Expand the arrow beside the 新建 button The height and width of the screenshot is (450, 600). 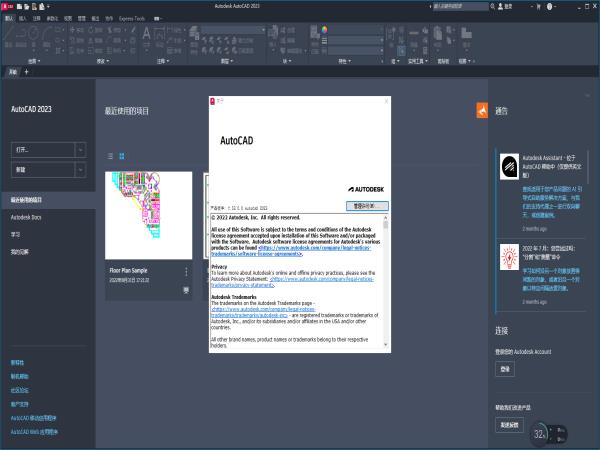tap(80, 170)
